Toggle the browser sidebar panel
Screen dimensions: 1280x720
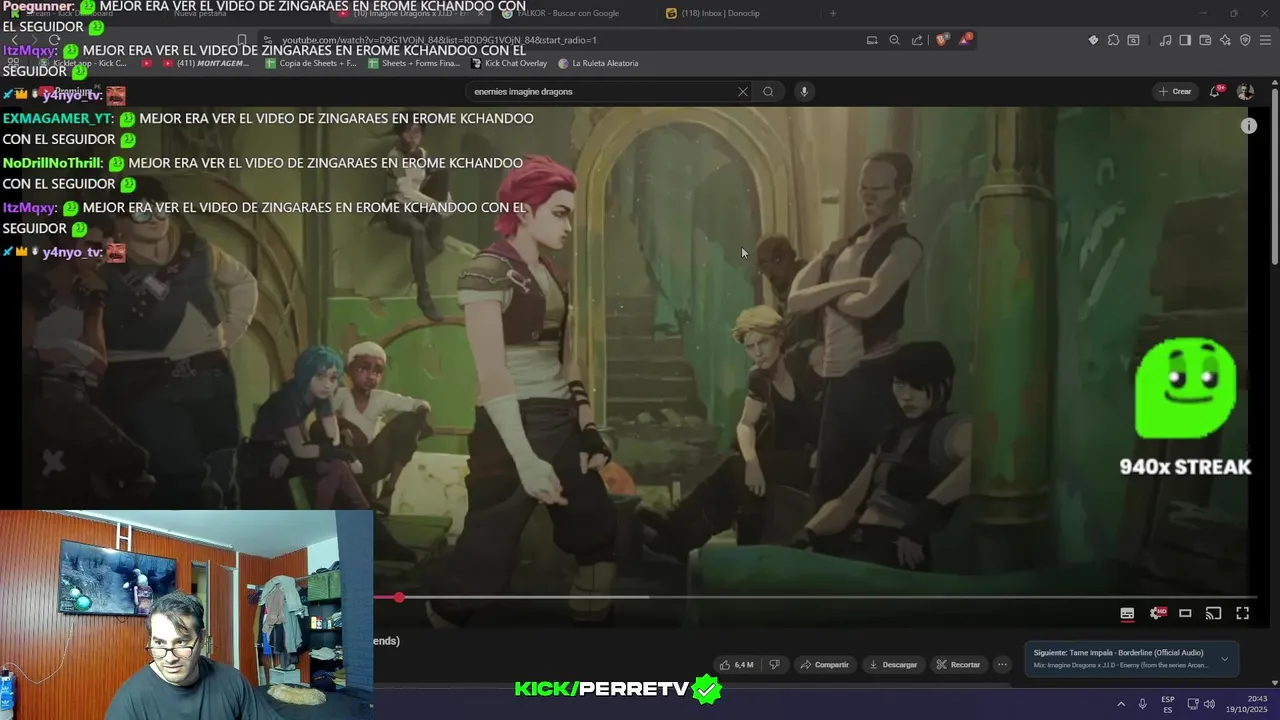coord(1185,40)
